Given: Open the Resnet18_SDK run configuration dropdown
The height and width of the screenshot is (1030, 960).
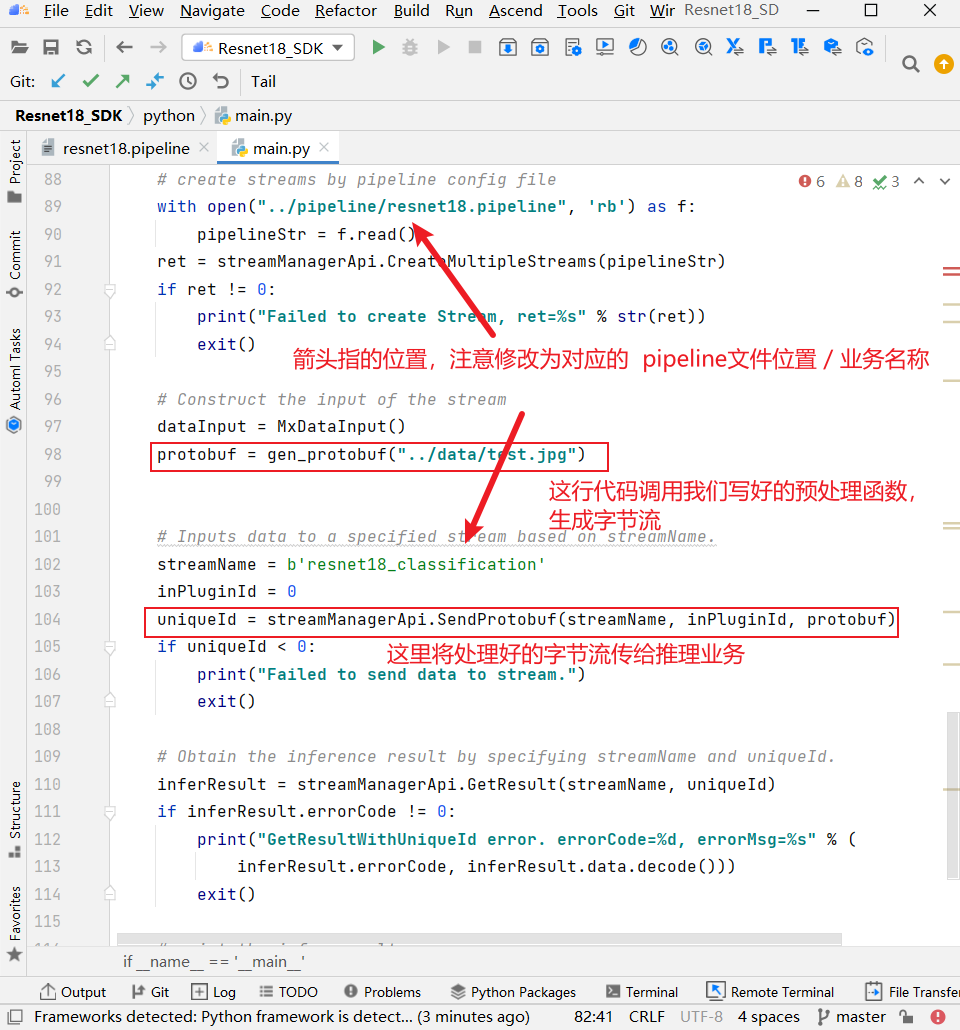Looking at the screenshot, I should tap(268, 48).
